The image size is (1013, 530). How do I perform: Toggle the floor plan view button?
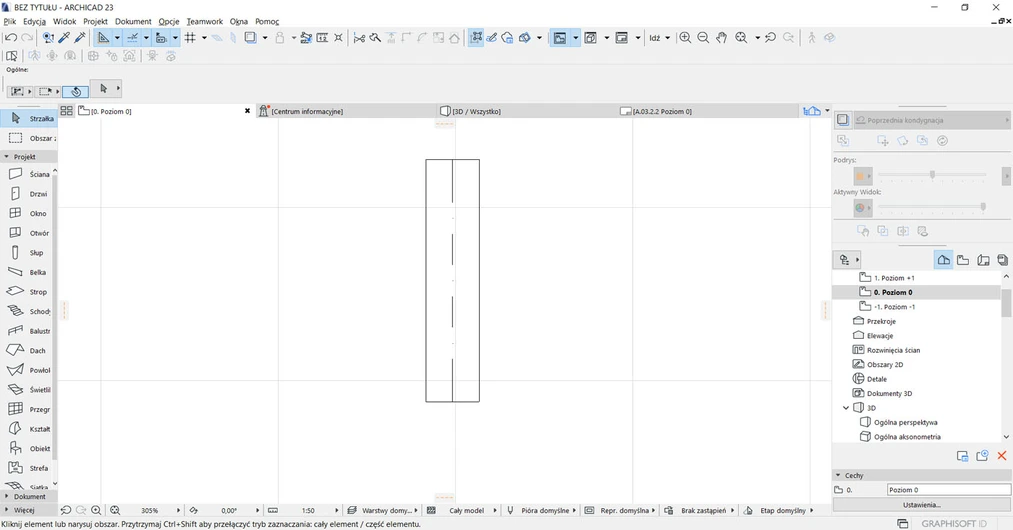tap(559, 37)
